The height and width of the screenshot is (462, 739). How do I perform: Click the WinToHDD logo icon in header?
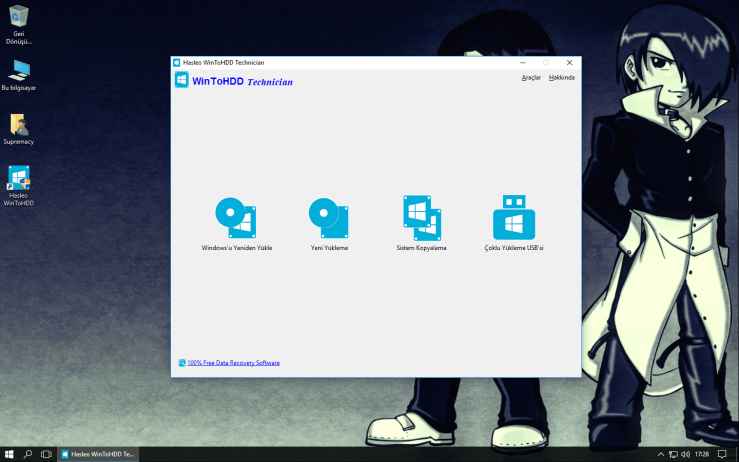(x=181, y=80)
